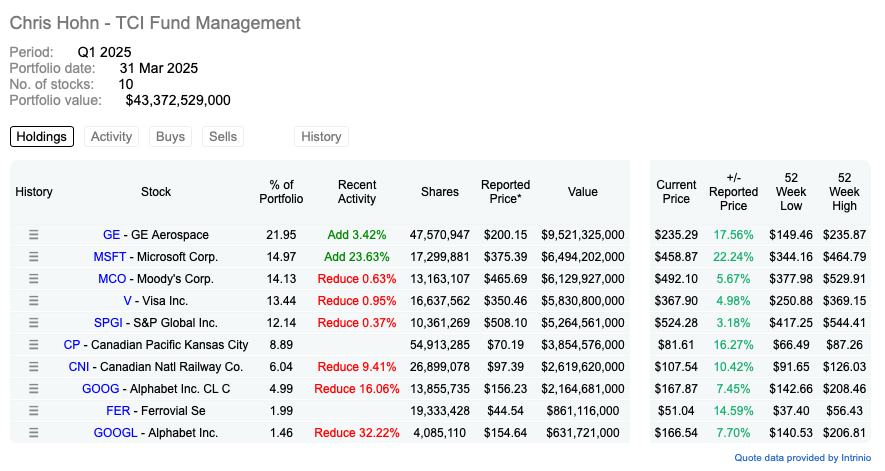
Task: Click the 21.95 portfolio percentage cell
Action: click(x=281, y=235)
